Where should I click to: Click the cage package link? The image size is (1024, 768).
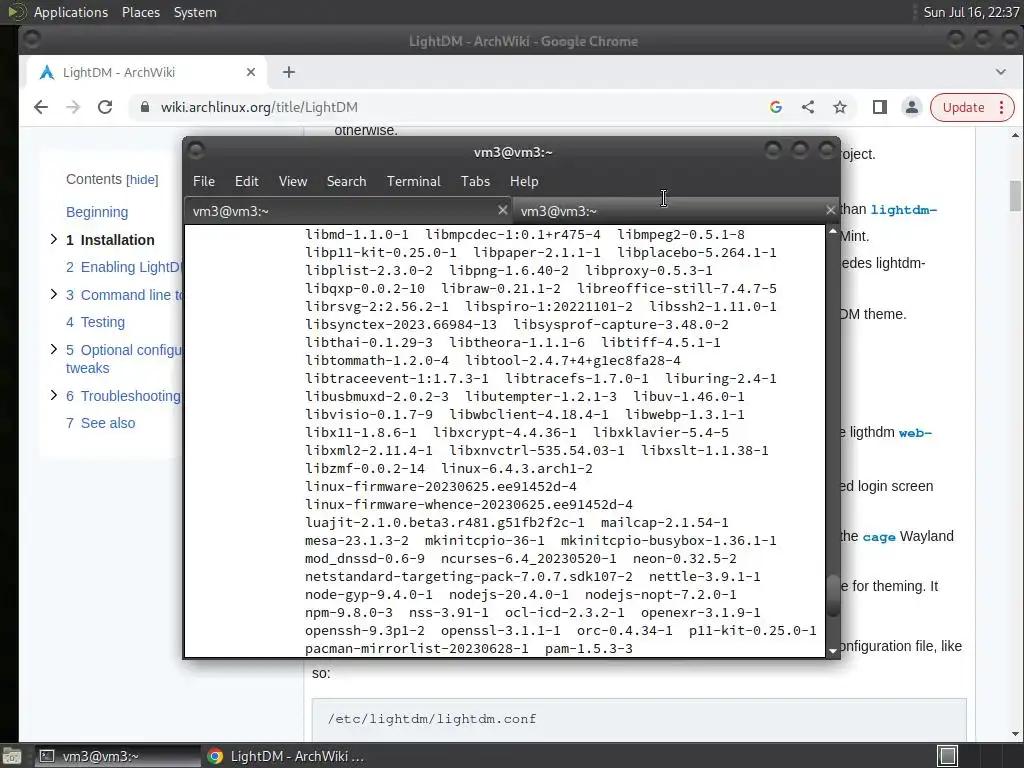pyautogui.click(x=878, y=537)
